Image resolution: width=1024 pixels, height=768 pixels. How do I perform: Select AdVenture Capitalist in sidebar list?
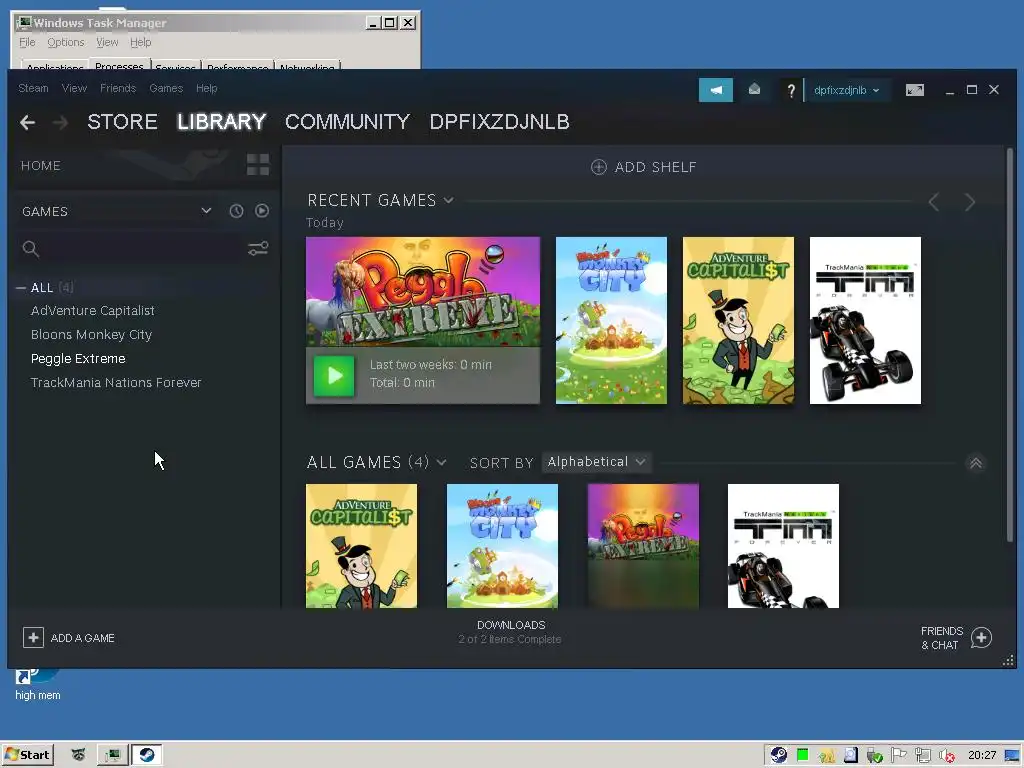click(x=93, y=311)
